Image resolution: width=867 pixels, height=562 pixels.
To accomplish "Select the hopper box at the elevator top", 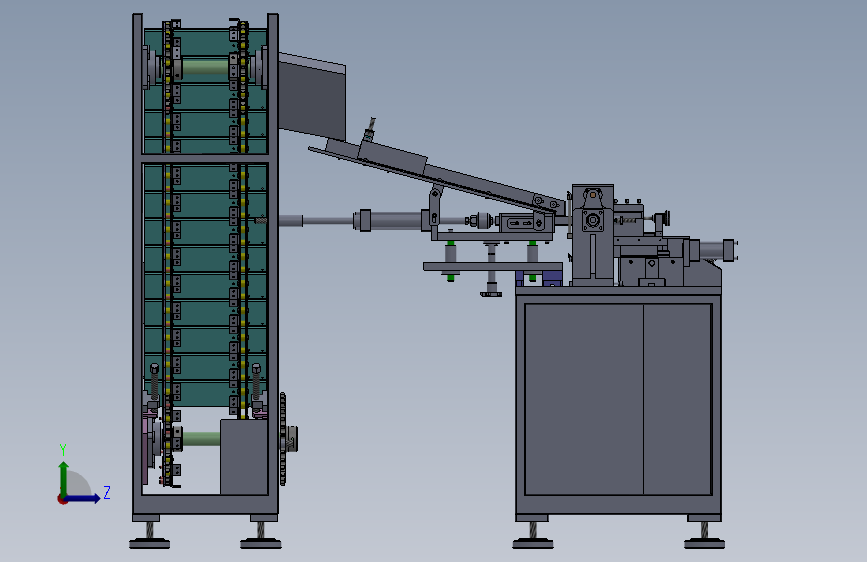I will (312, 97).
